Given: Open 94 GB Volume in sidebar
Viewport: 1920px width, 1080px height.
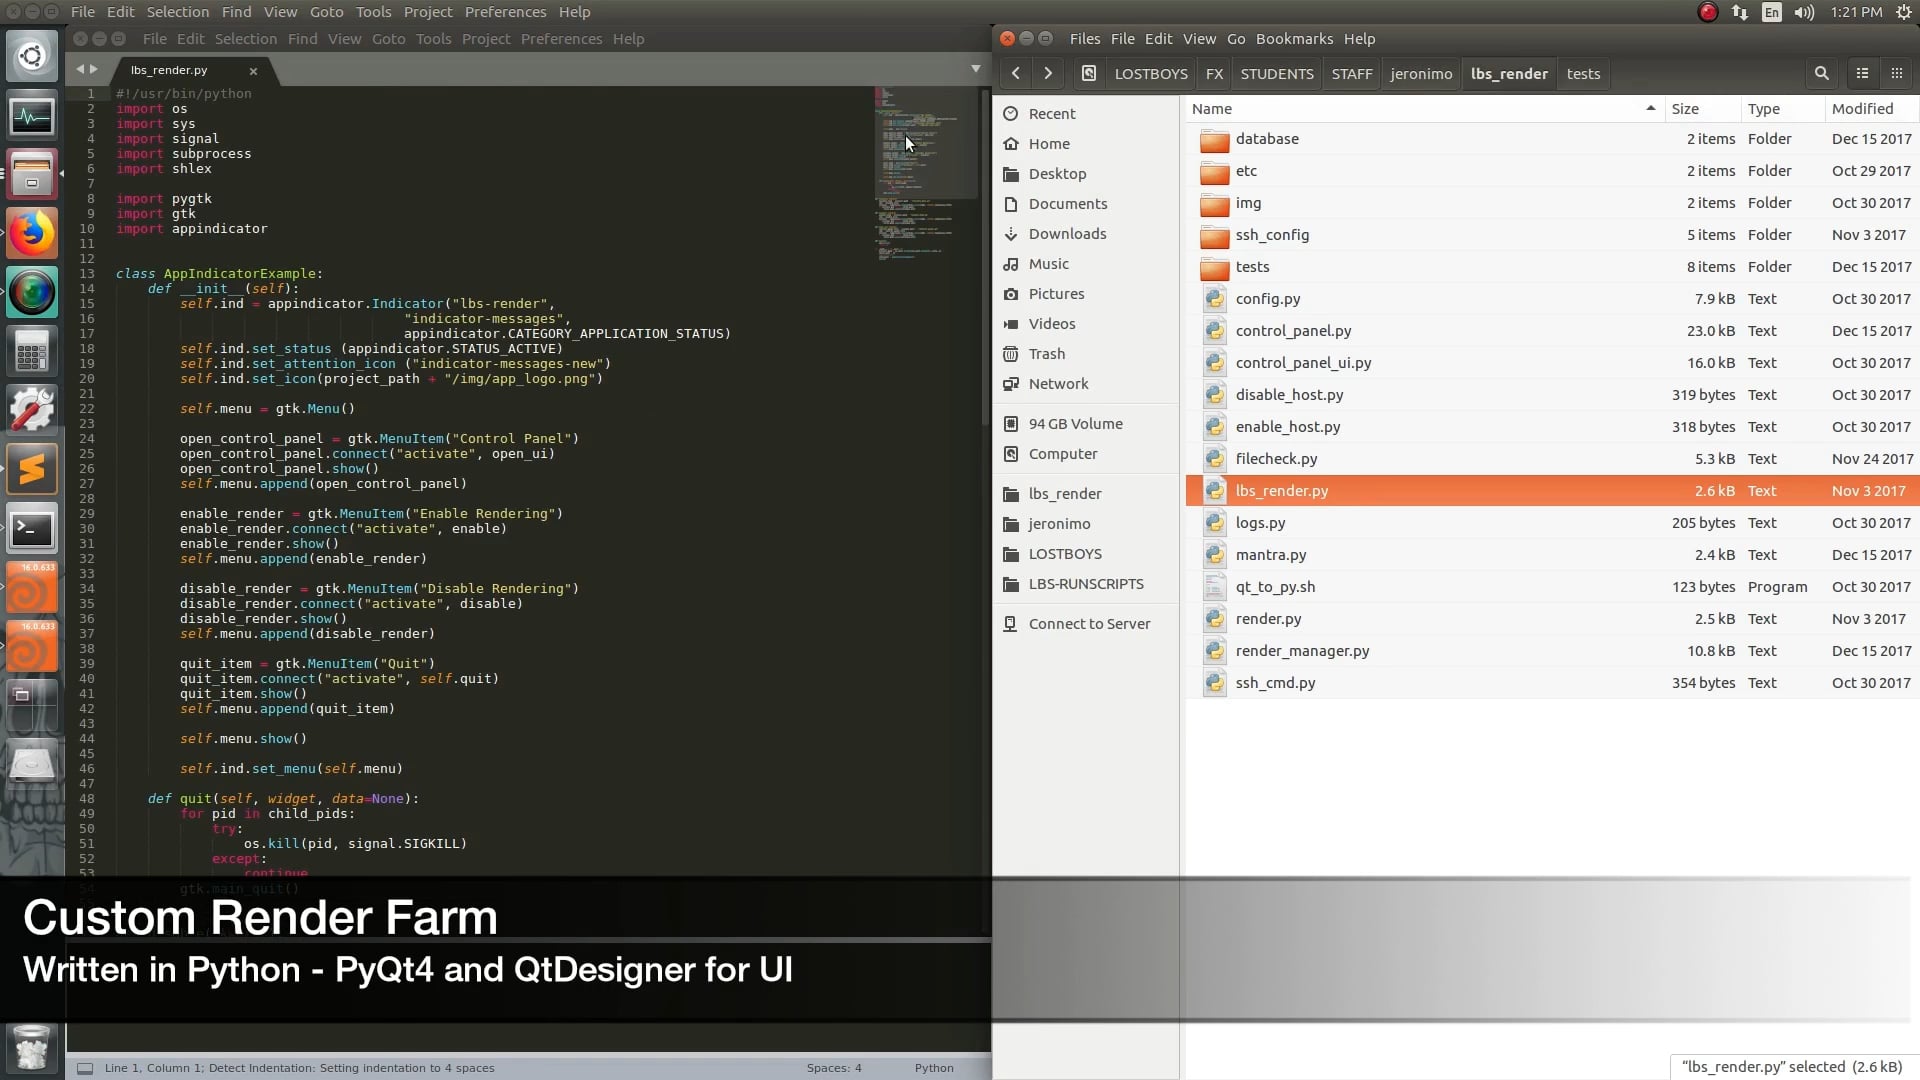Looking at the screenshot, I should [1075, 424].
